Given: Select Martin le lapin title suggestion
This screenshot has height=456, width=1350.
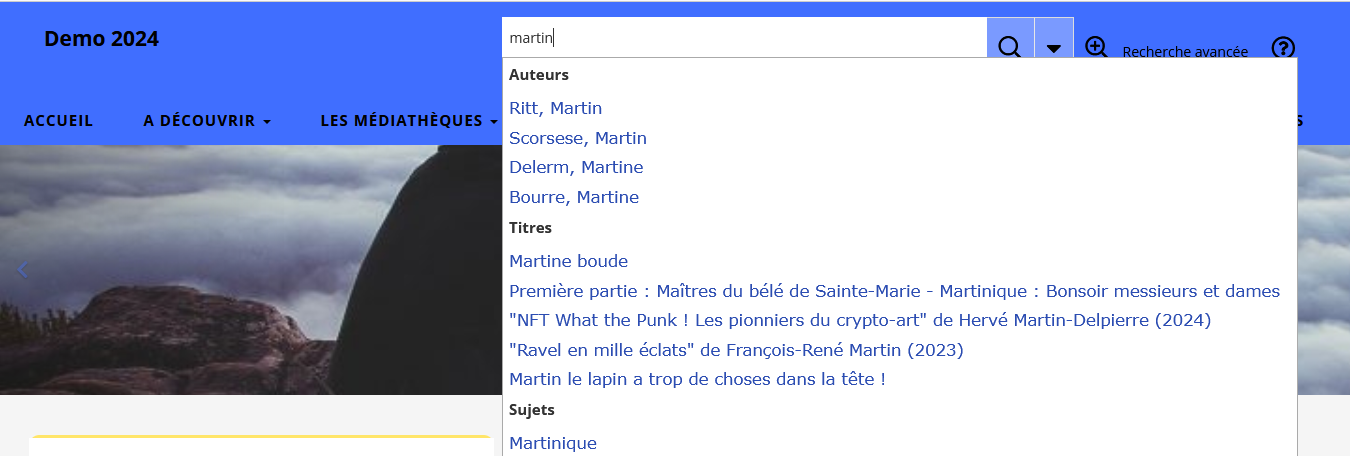Looking at the screenshot, I should (697, 379).
